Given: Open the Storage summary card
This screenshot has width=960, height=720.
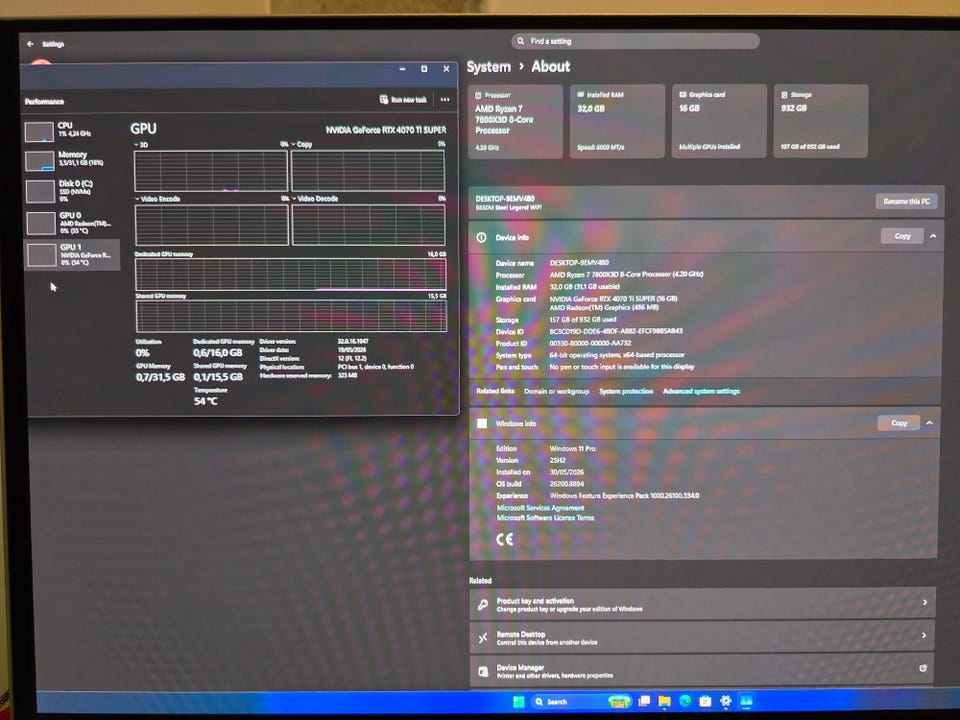Looking at the screenshot, I should click(820, 121).
